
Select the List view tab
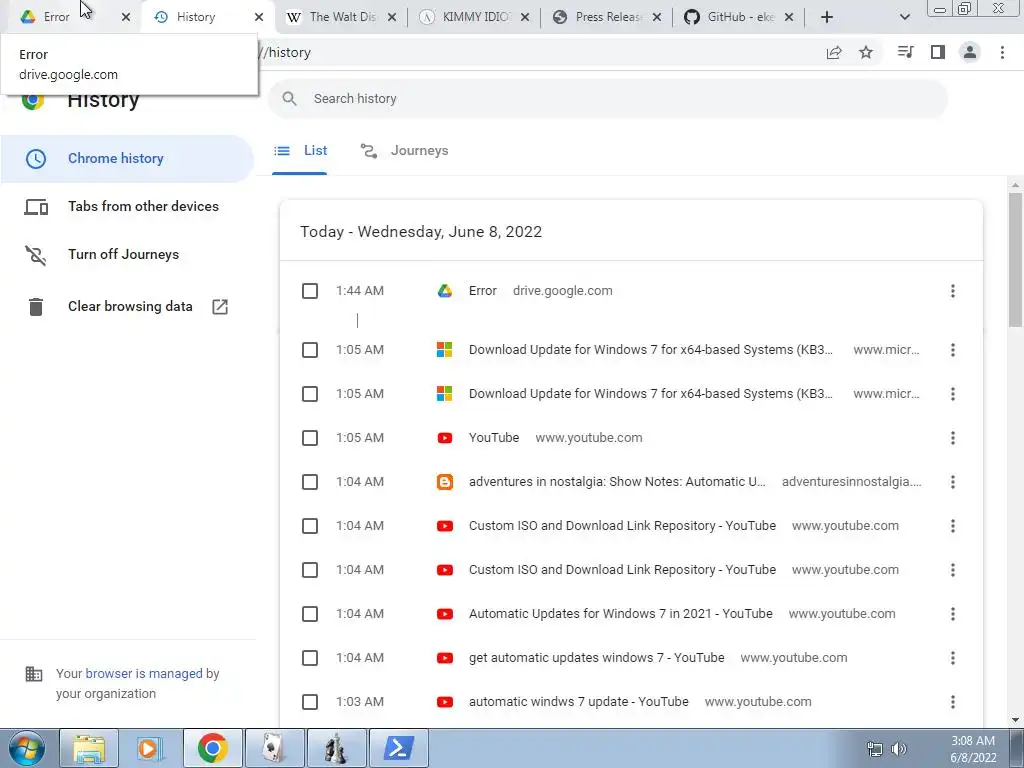point(300,151)
